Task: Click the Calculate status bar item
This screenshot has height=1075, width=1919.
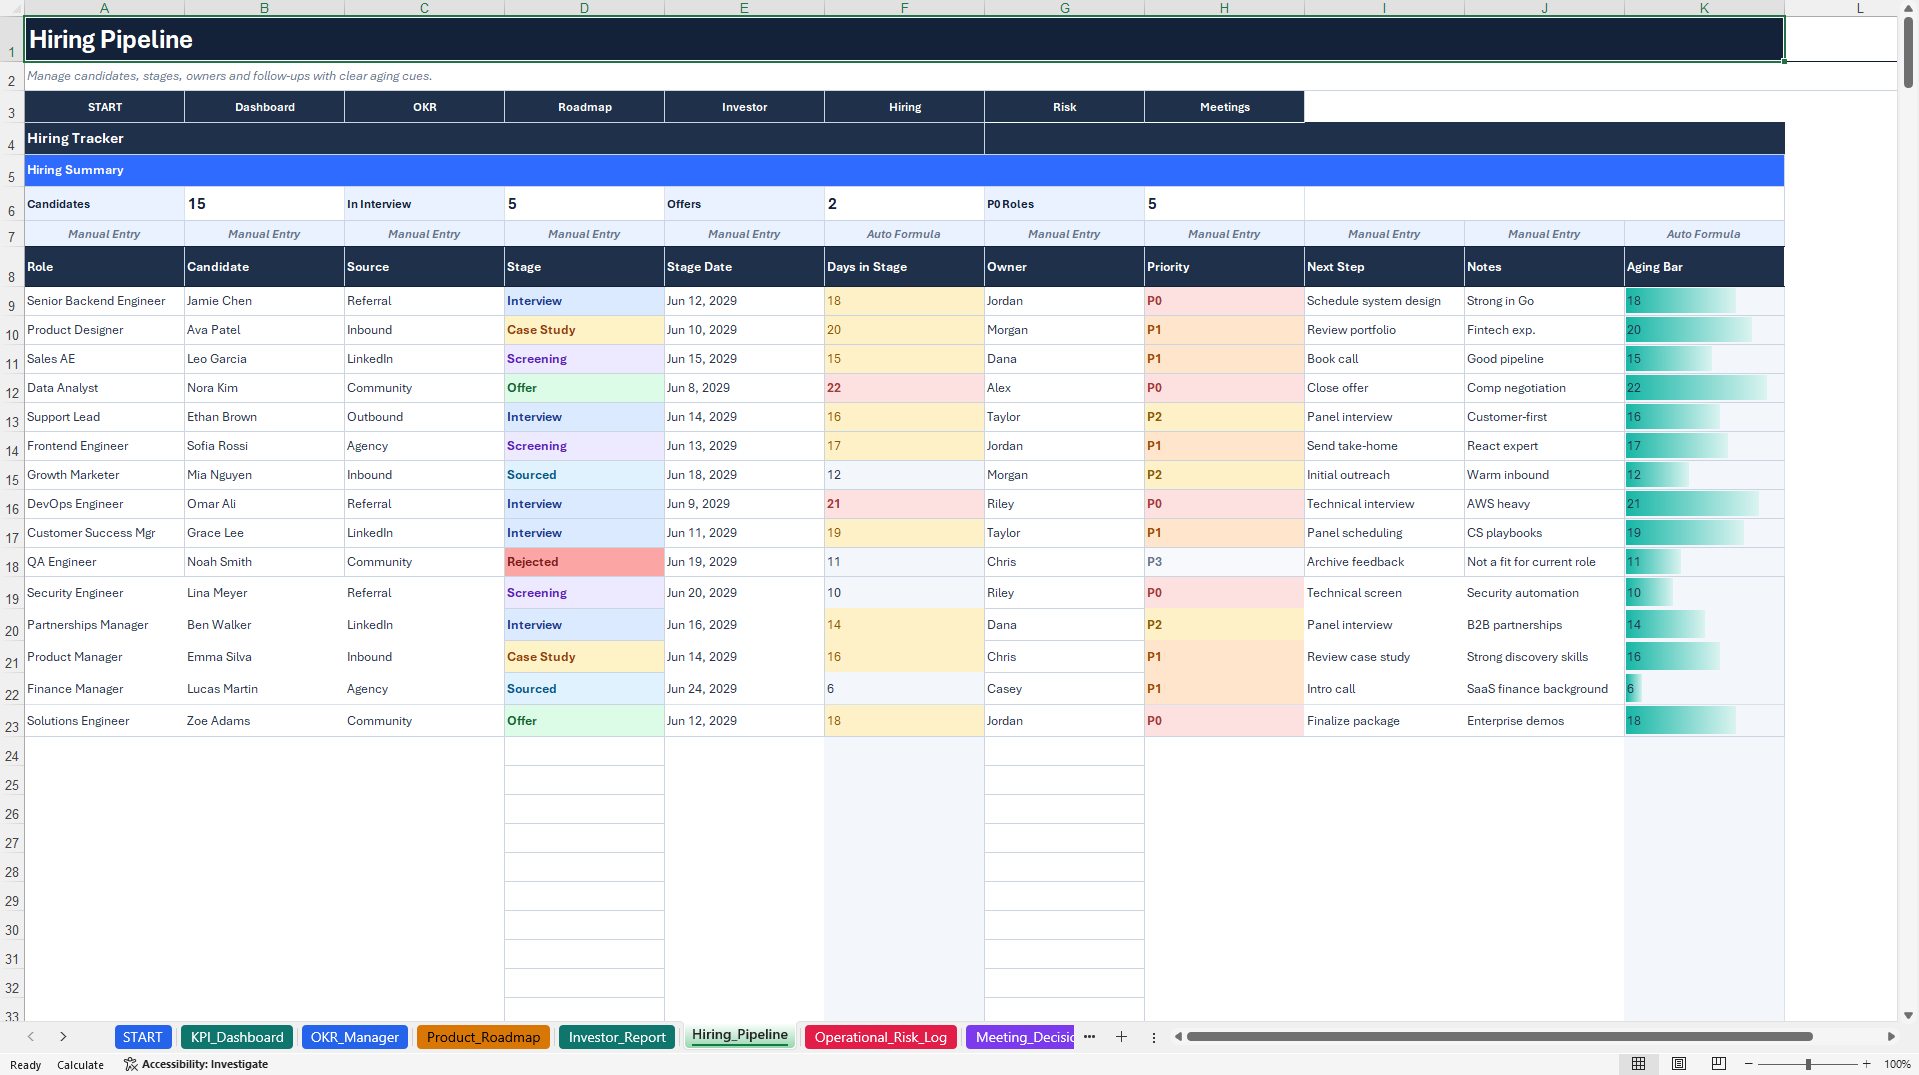Action: pos(80,1065)
